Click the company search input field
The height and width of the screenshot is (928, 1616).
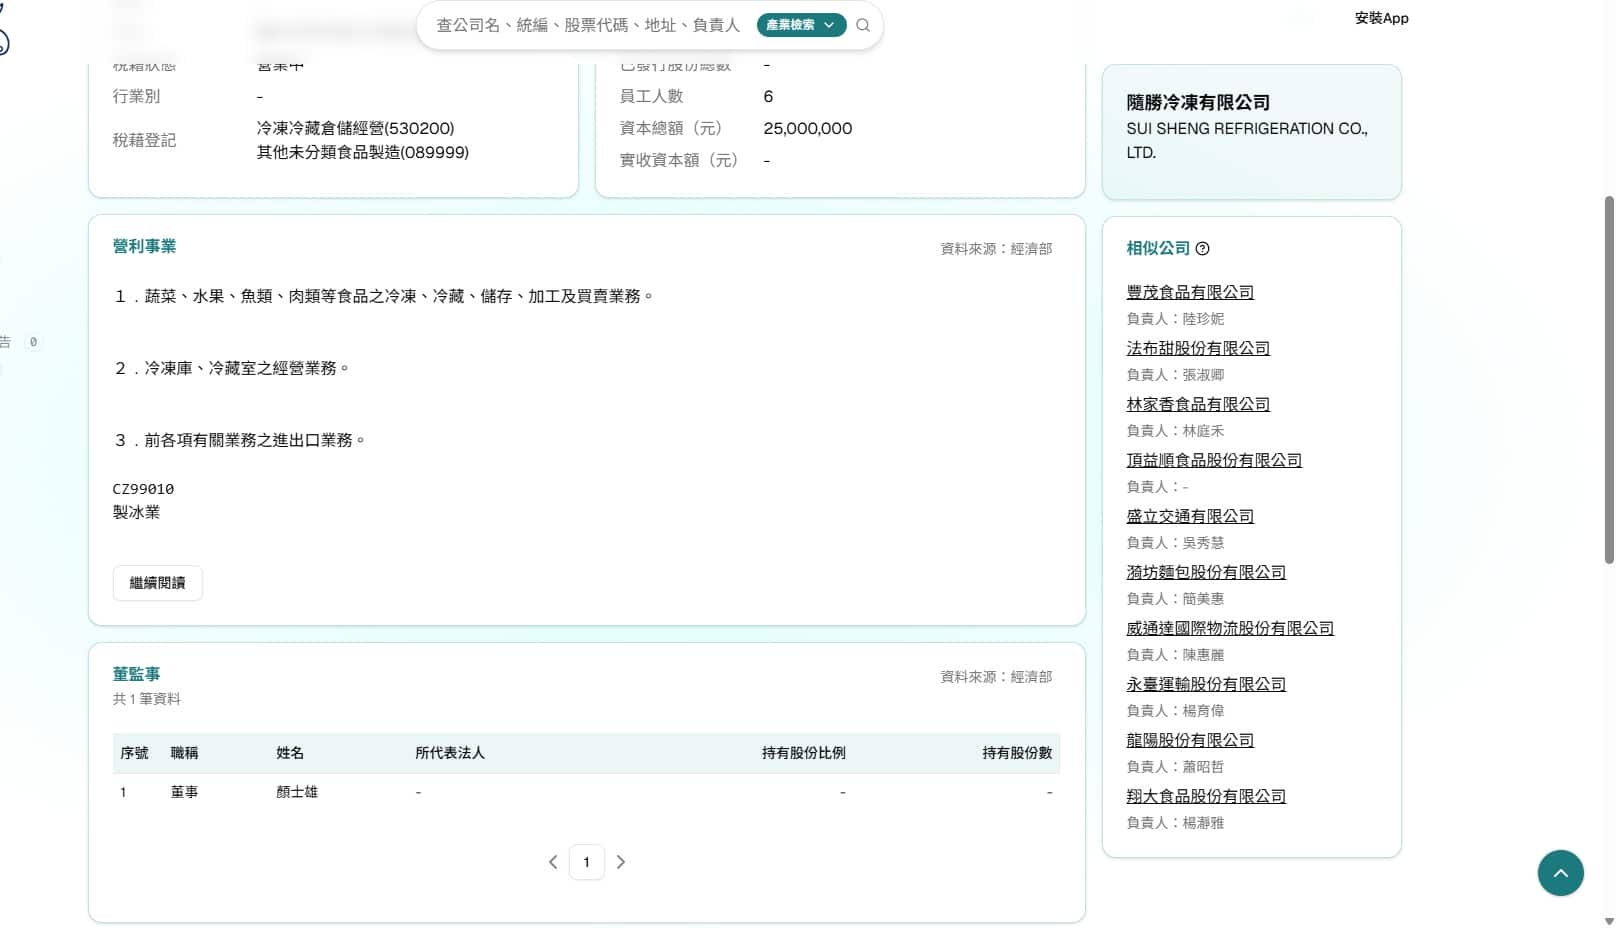(588, 25)
